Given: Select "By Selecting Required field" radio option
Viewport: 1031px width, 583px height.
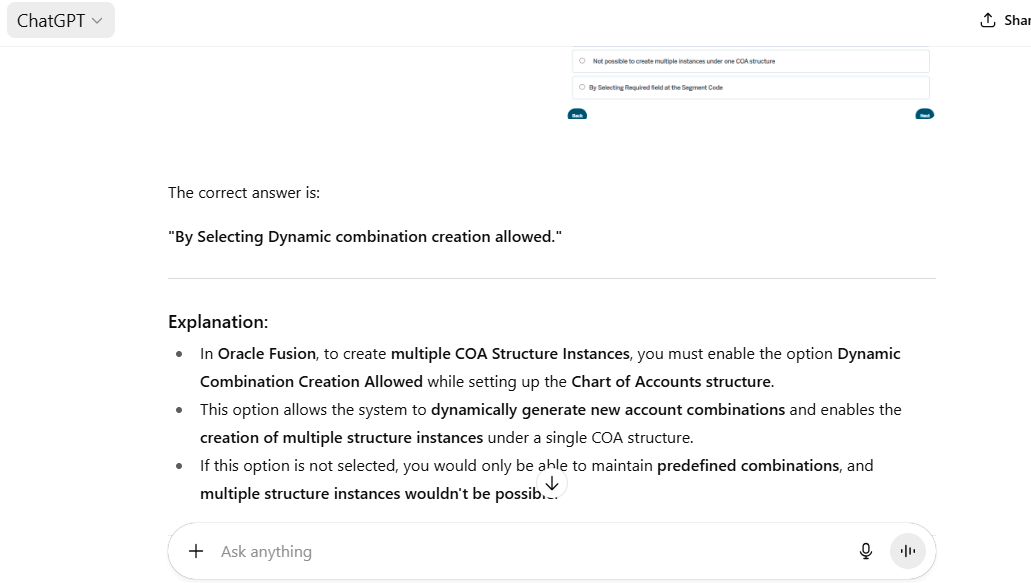Looking at the screenshot, I should 582,87.
